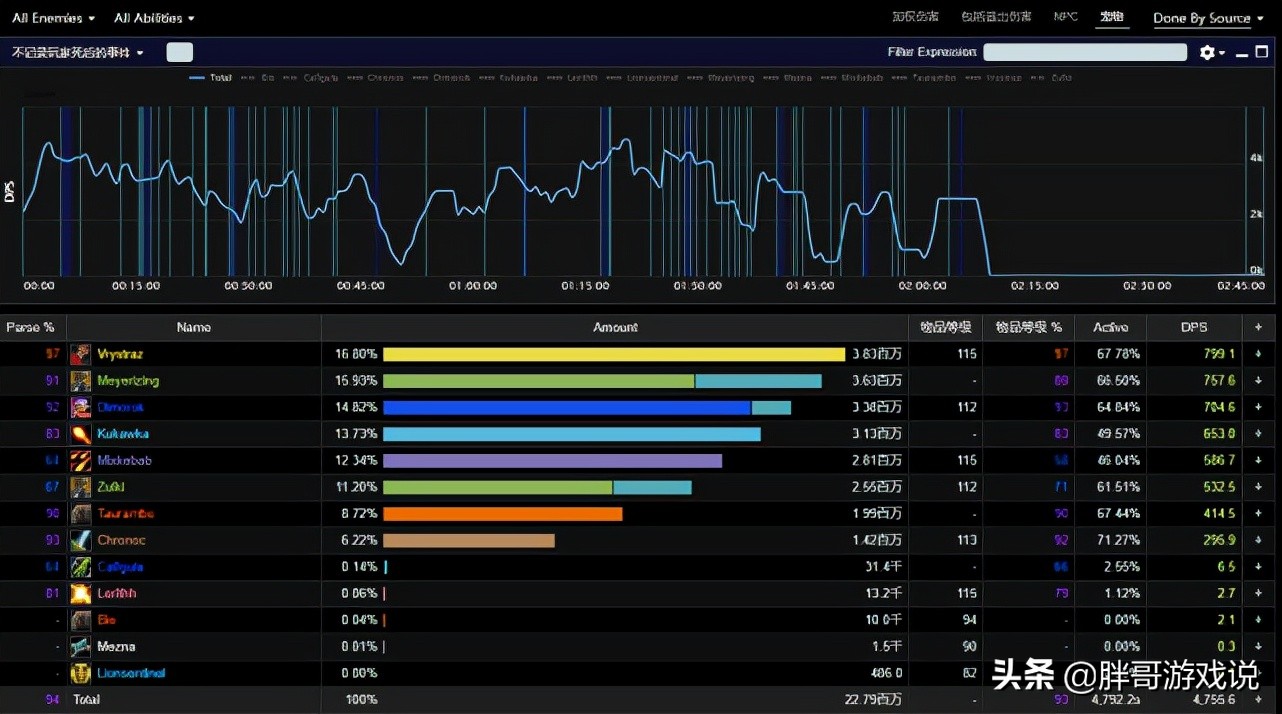Toggle the NPC filter option

coord(1065,17)
